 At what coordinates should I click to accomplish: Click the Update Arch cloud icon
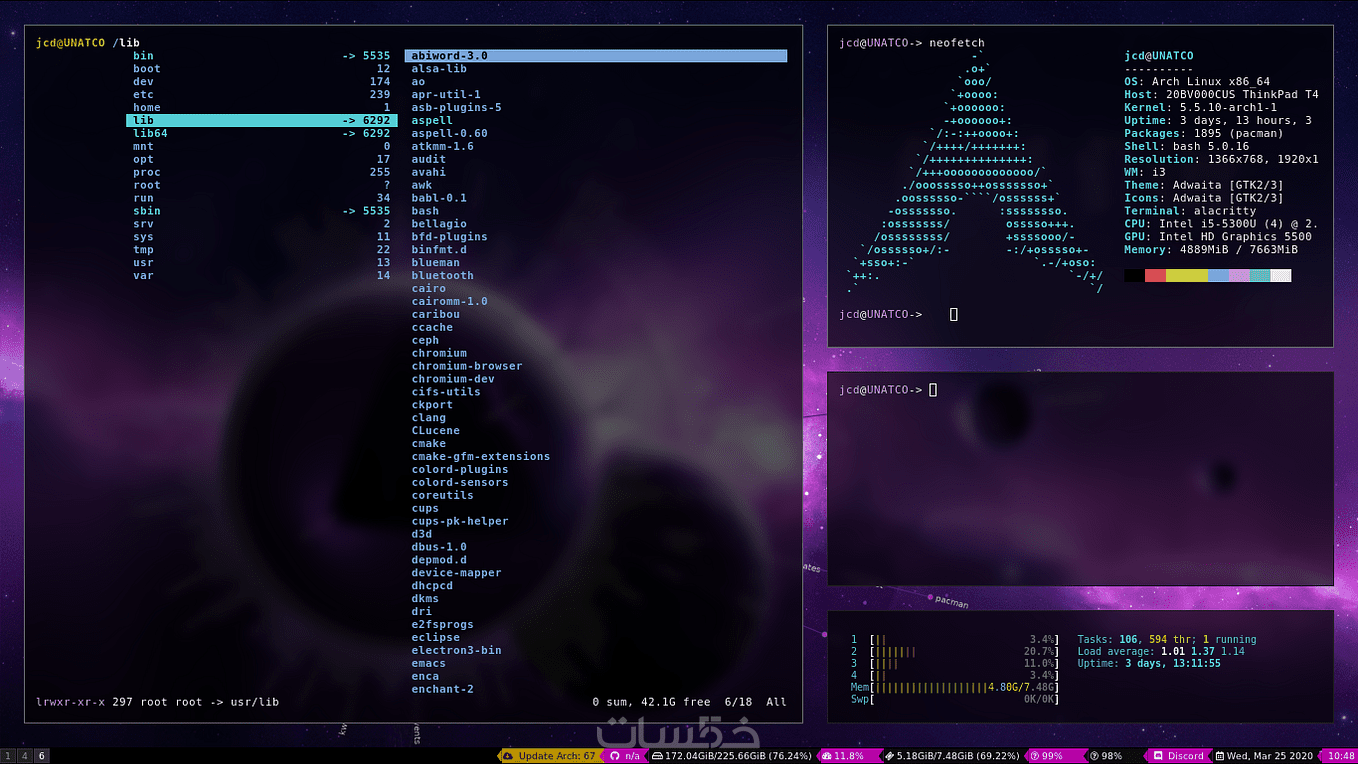(509, 756)
